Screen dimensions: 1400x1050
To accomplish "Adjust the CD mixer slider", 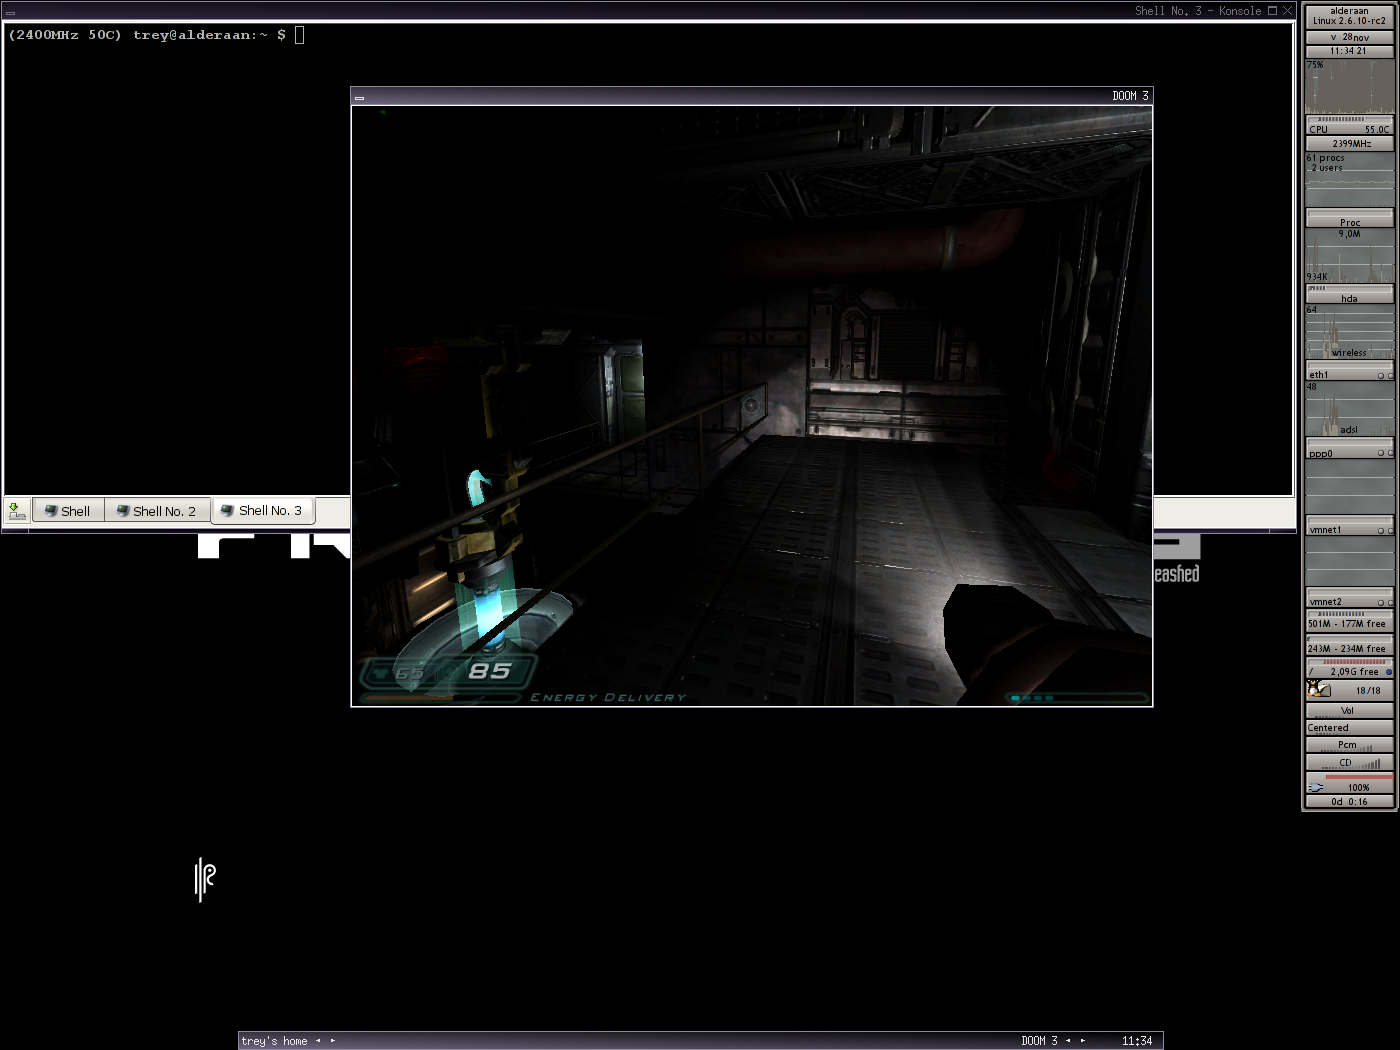I will 1349,763.
